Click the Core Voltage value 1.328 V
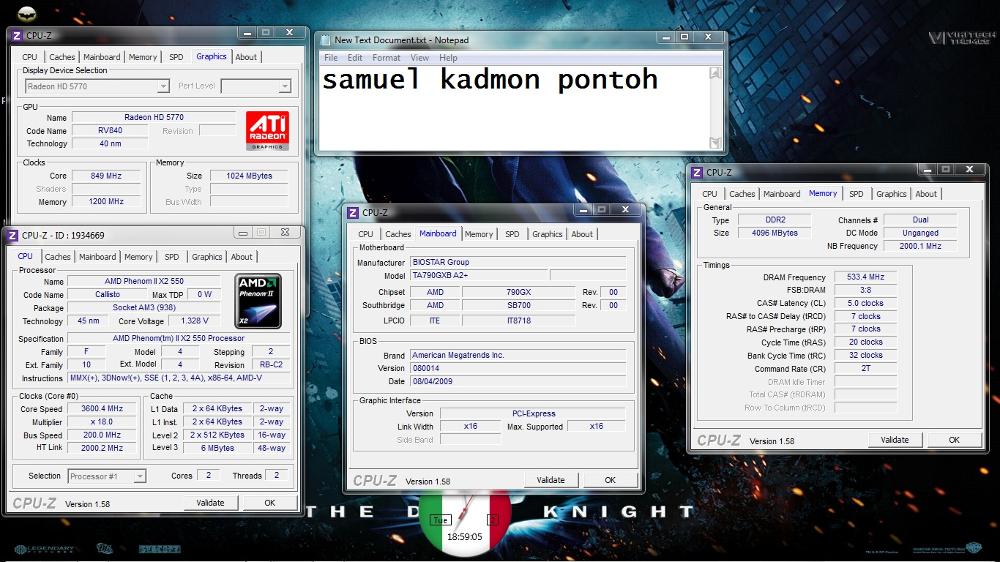The height and width of the screenshot is (562, 1000). coord(195,321)
